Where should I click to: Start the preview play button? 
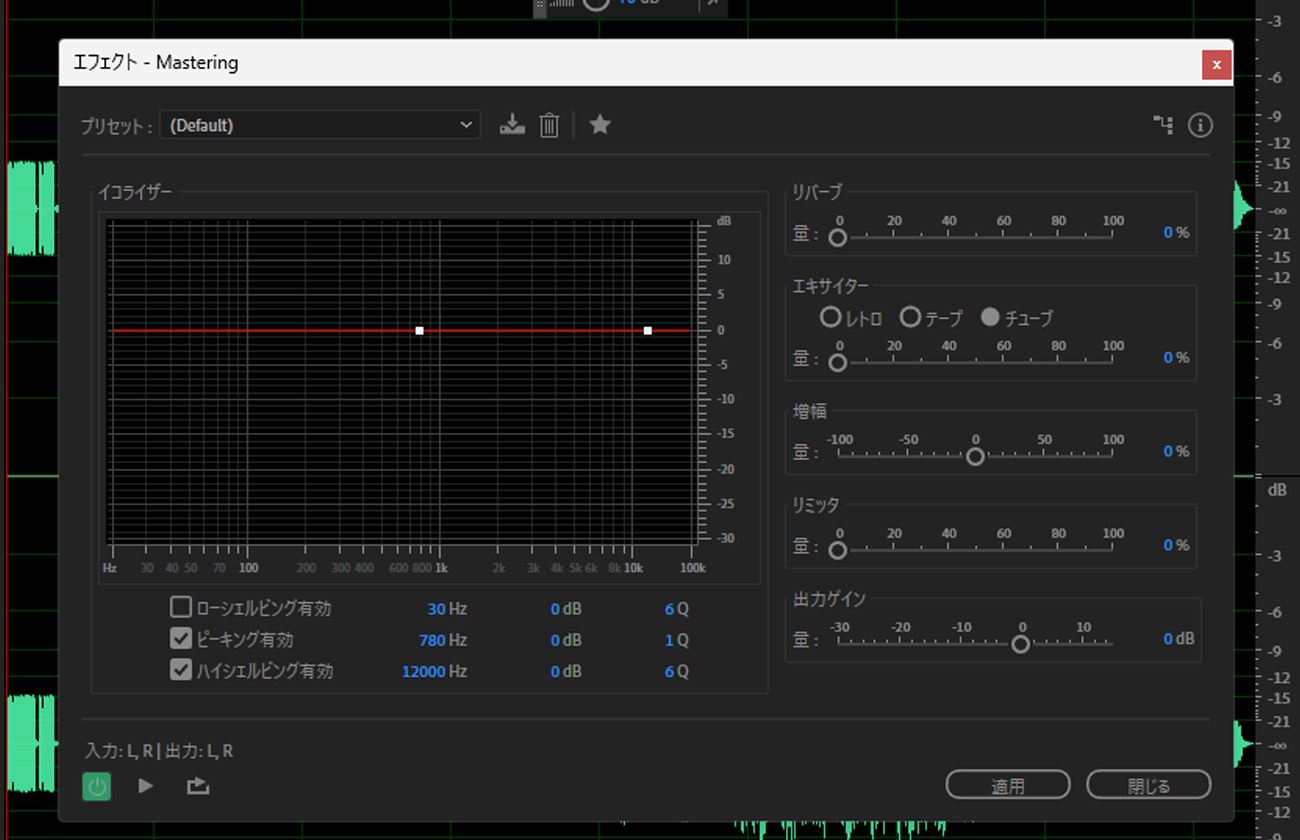point(146,786)
